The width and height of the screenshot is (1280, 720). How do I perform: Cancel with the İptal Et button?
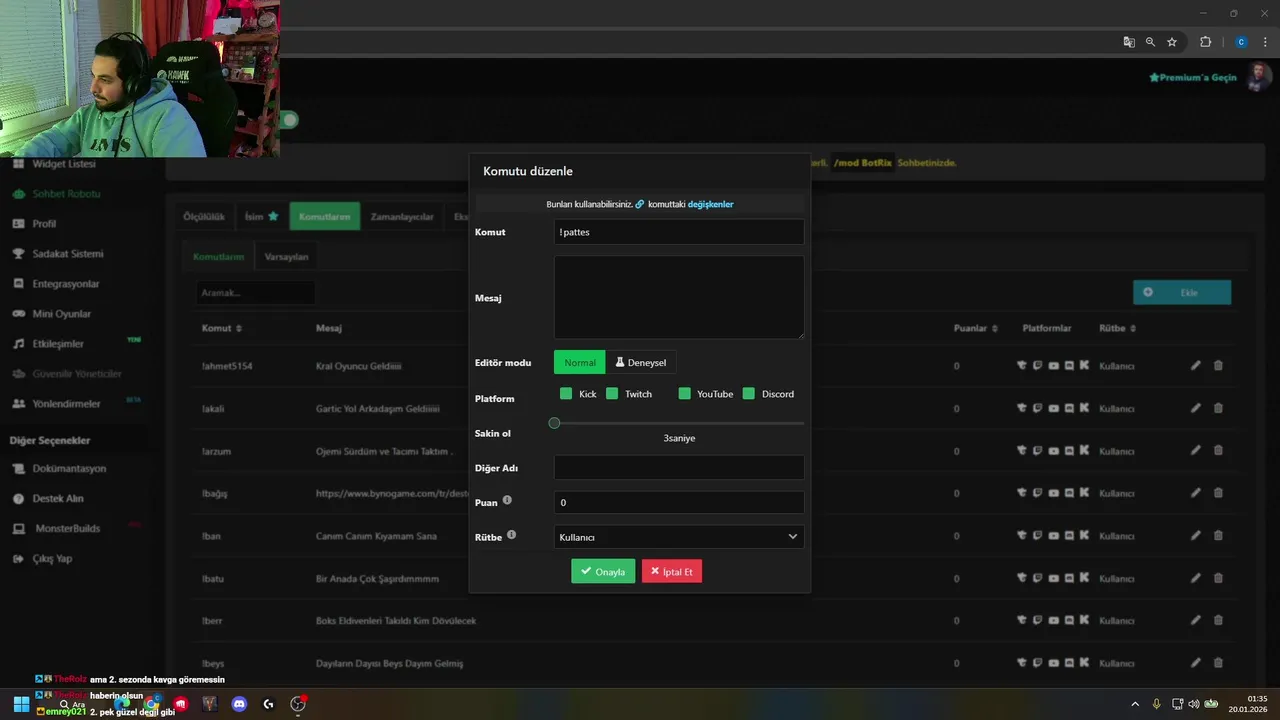(672, 571)
